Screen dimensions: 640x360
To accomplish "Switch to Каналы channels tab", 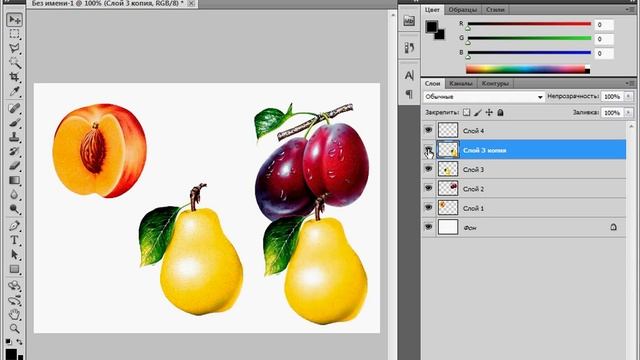I will coord(461,83).
